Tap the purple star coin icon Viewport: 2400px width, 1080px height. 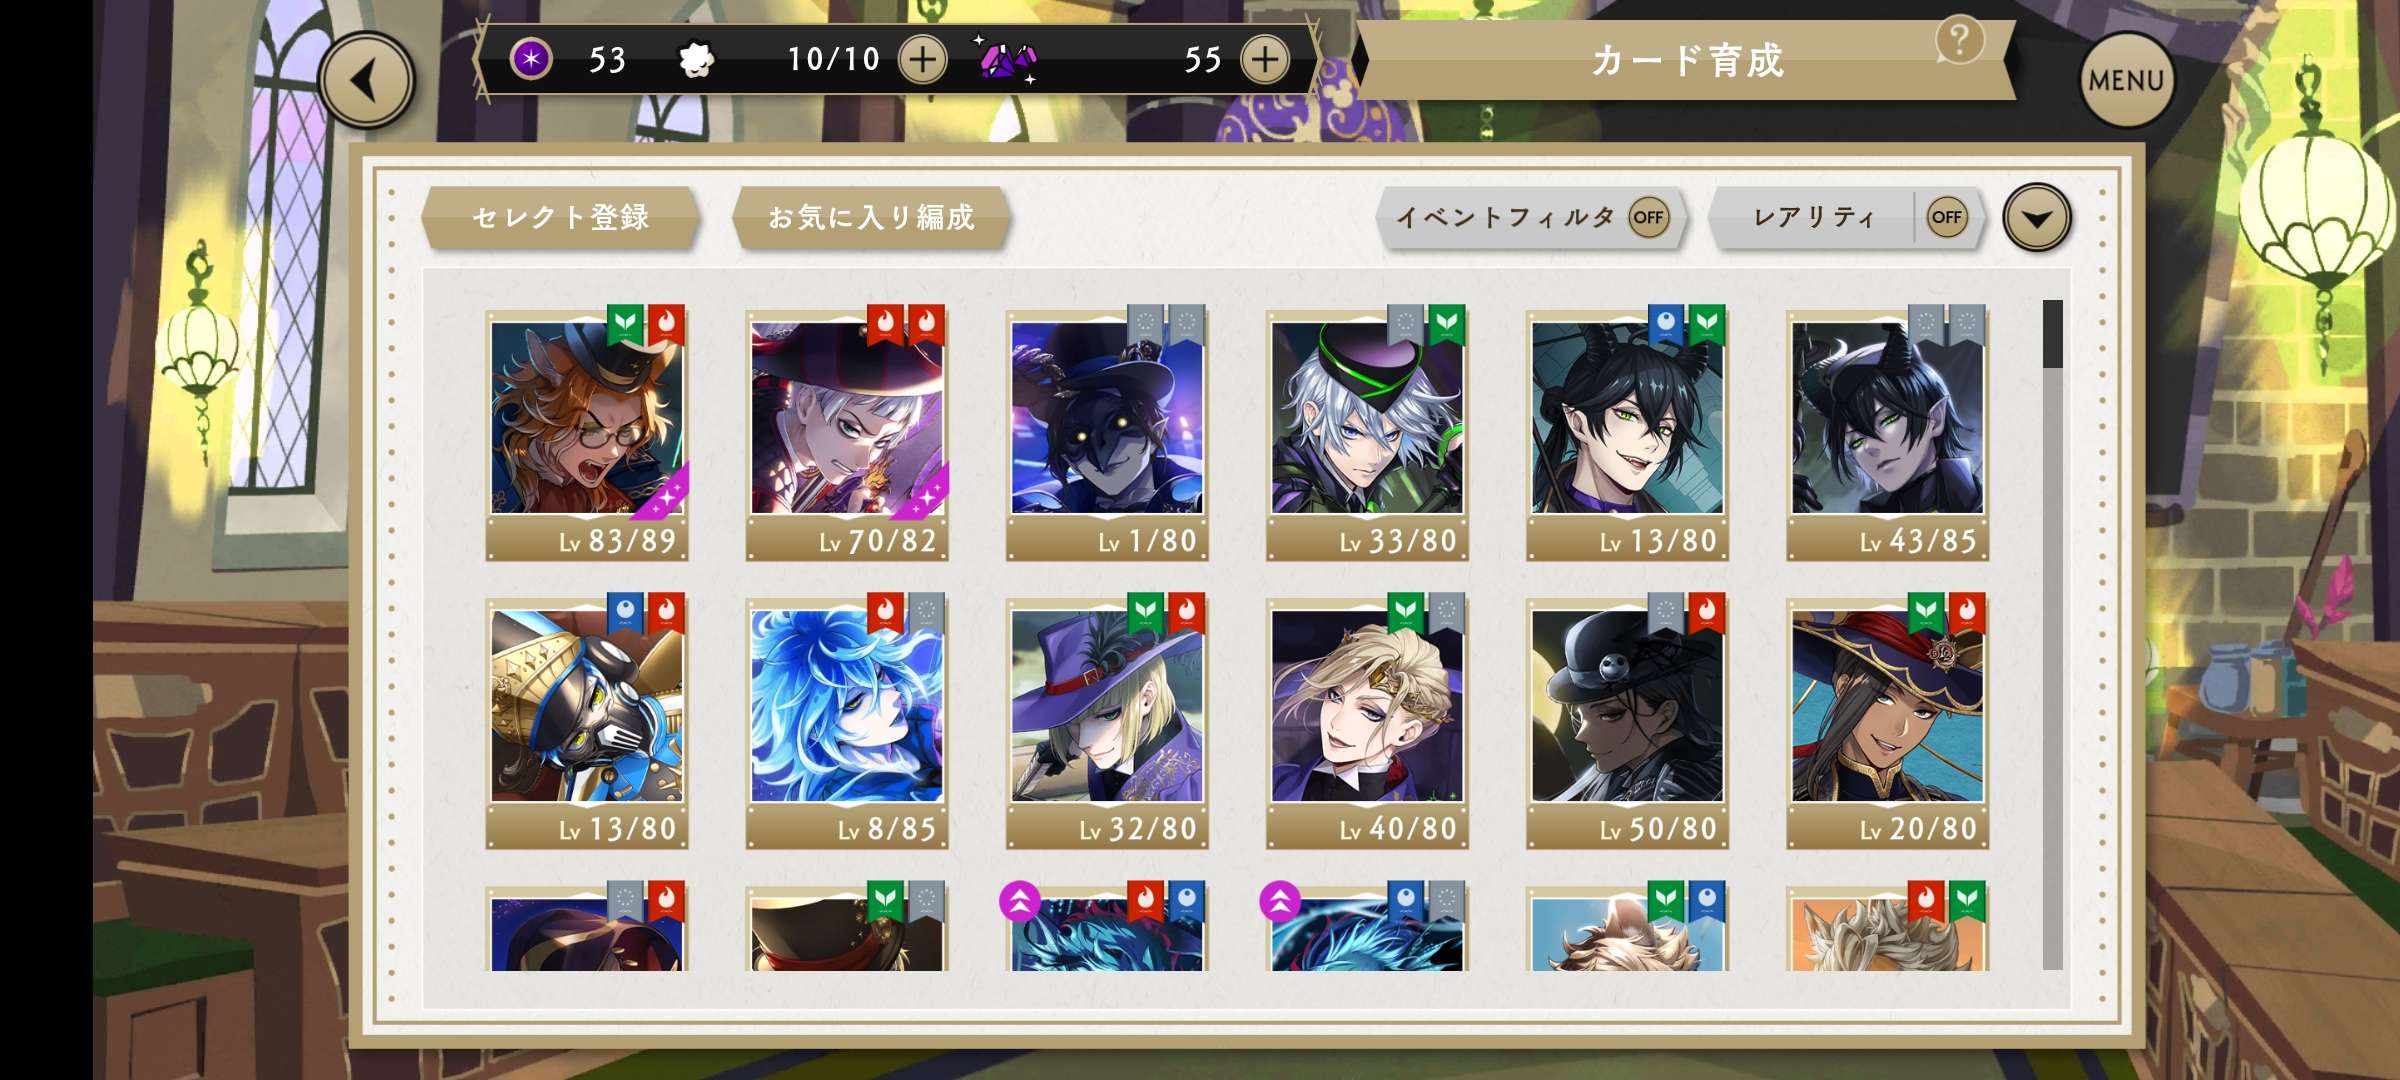[531, 60]
